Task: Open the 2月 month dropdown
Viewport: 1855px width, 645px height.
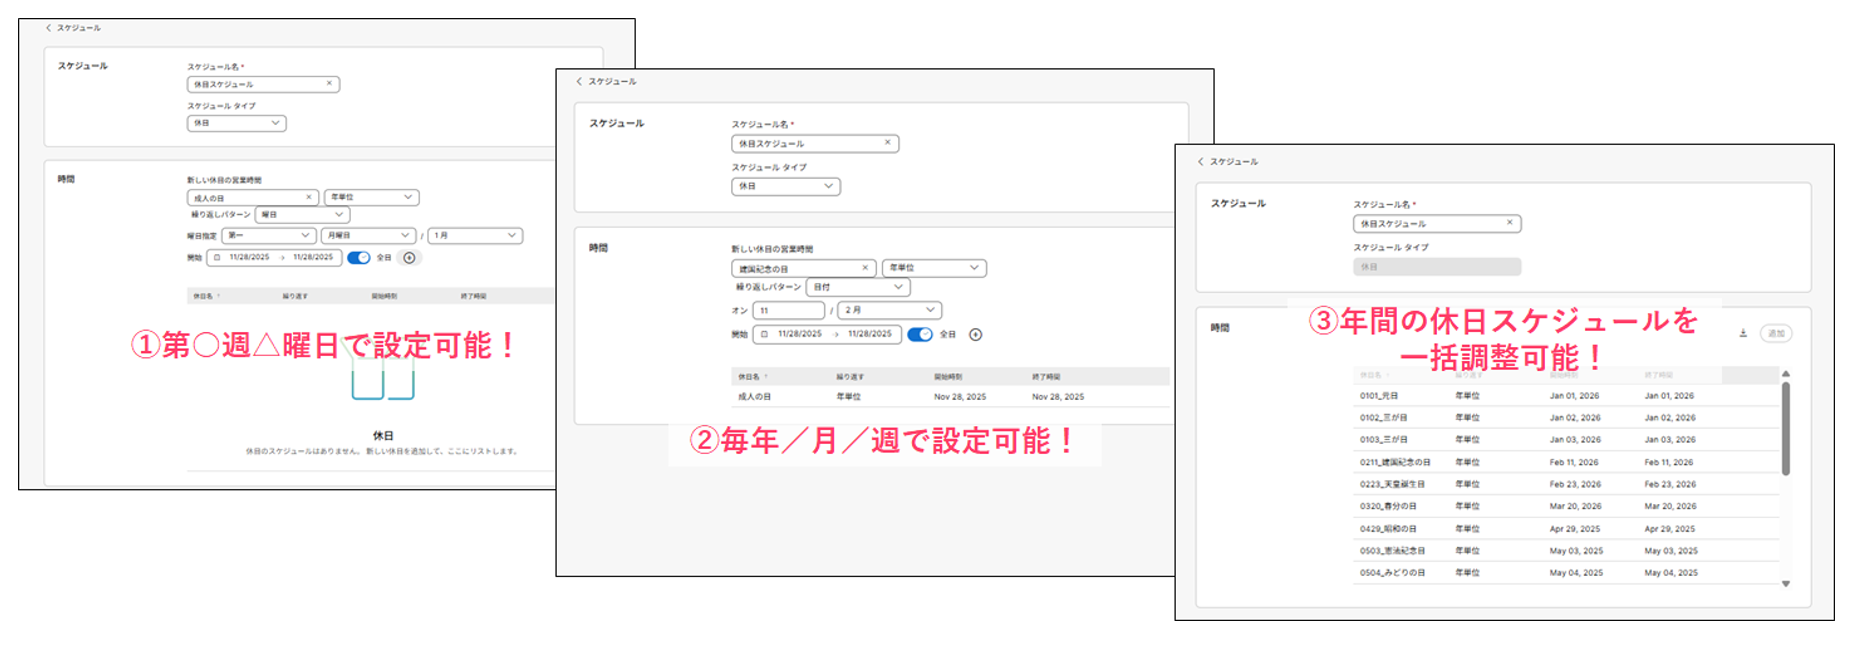Action: [889, 310]
